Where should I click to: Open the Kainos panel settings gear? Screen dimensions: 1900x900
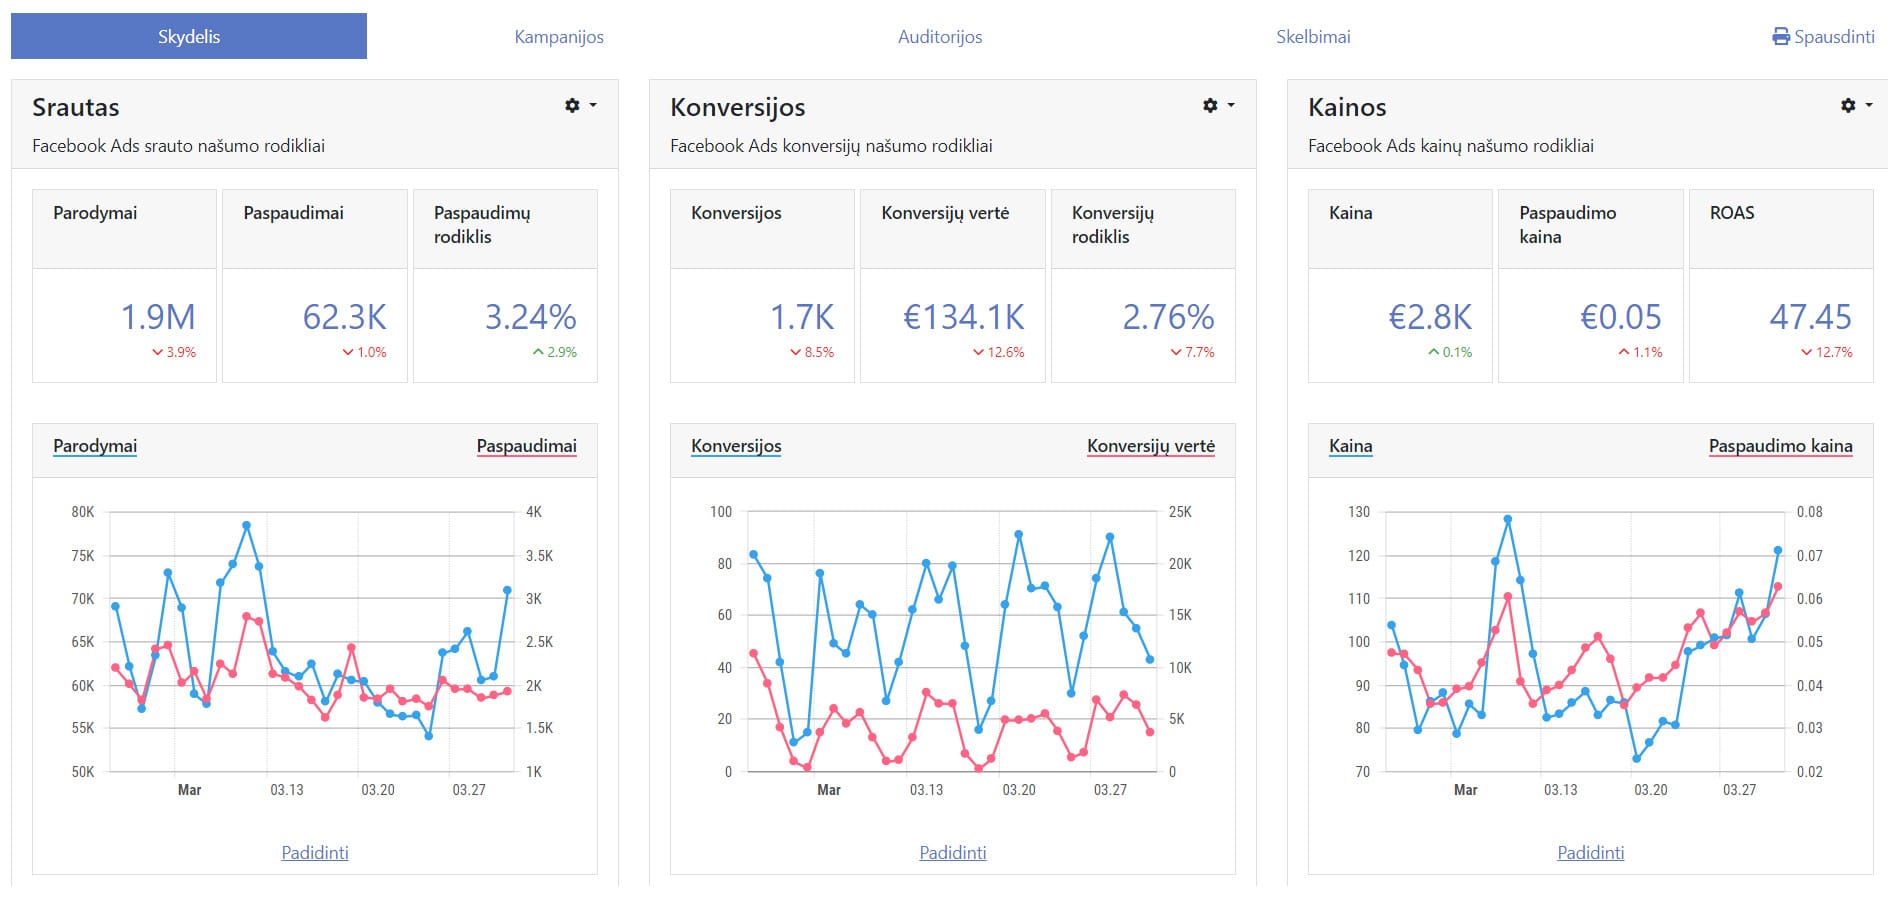[1846, 105]
